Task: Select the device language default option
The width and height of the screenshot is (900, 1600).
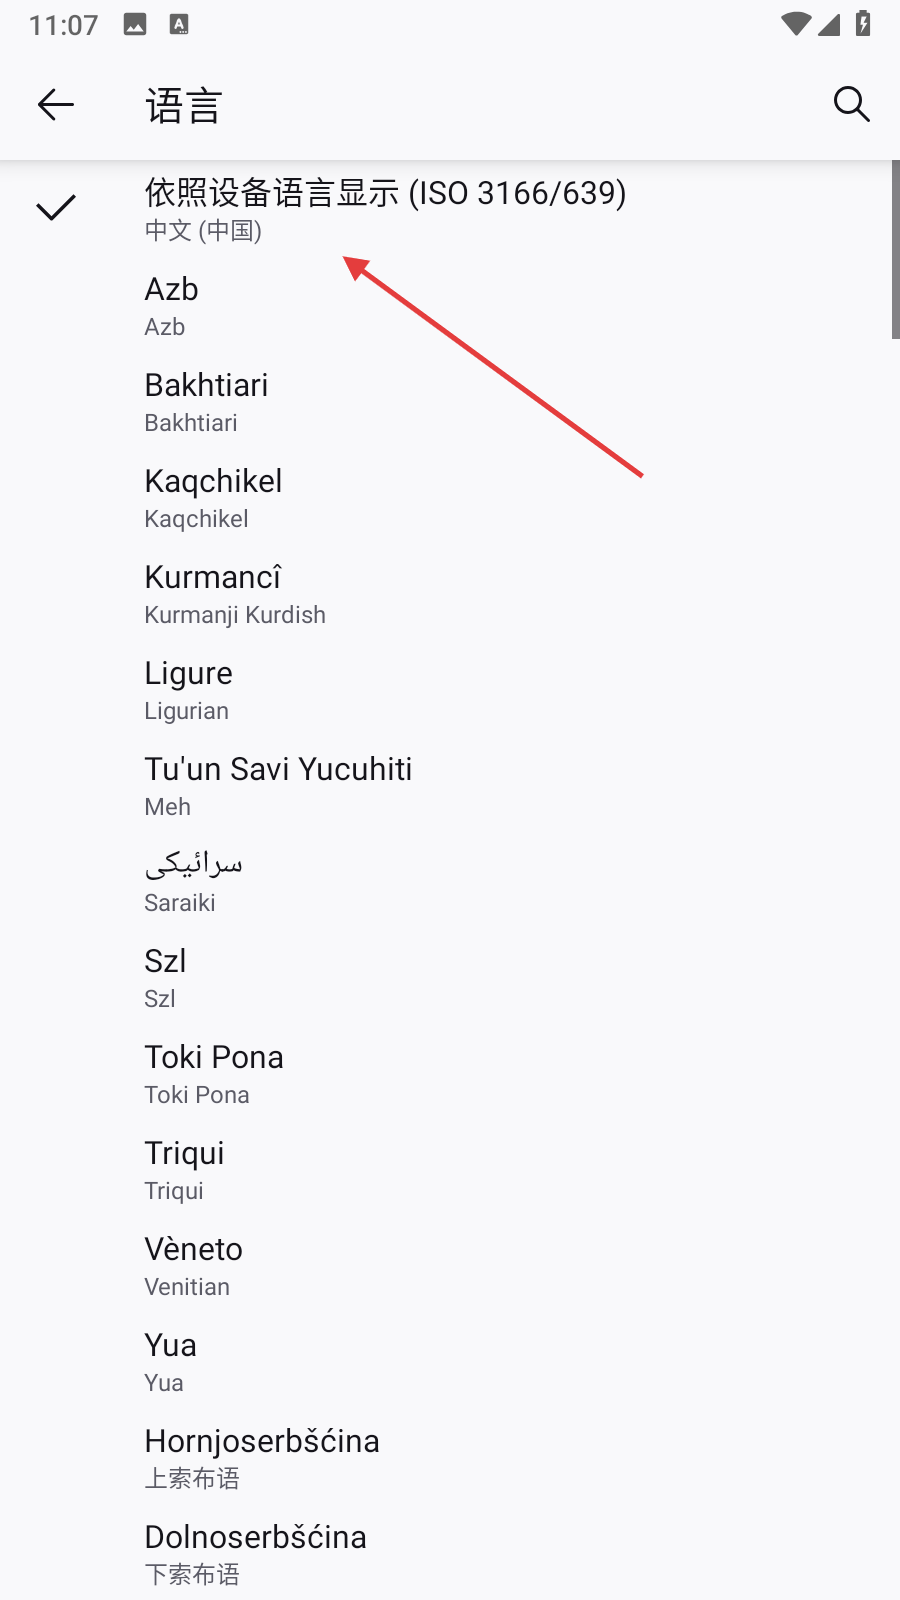Action: click(385, 209)
